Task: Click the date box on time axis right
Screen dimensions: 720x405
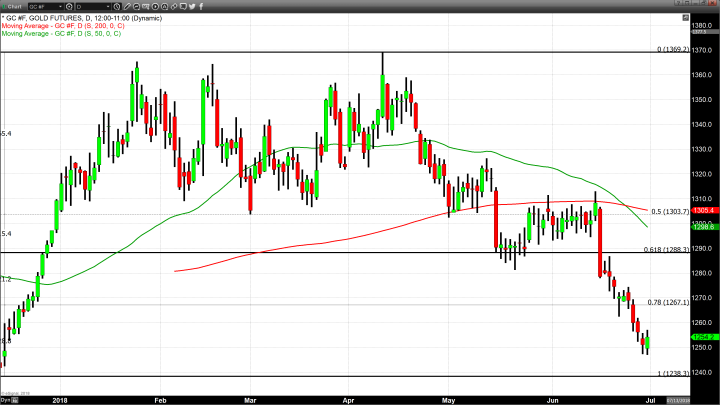Action: 678,400
